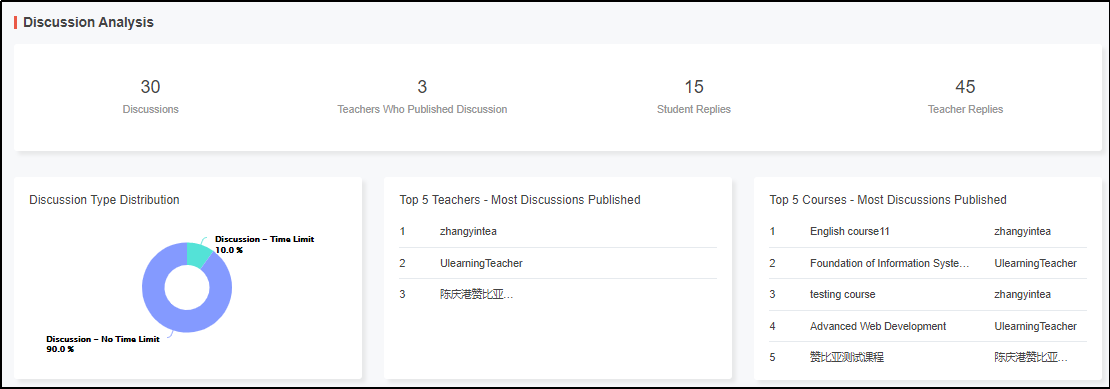Click Top 5 Courses - Most Discussions Published title
1110x389 pixels.
[x=888, y=200]
